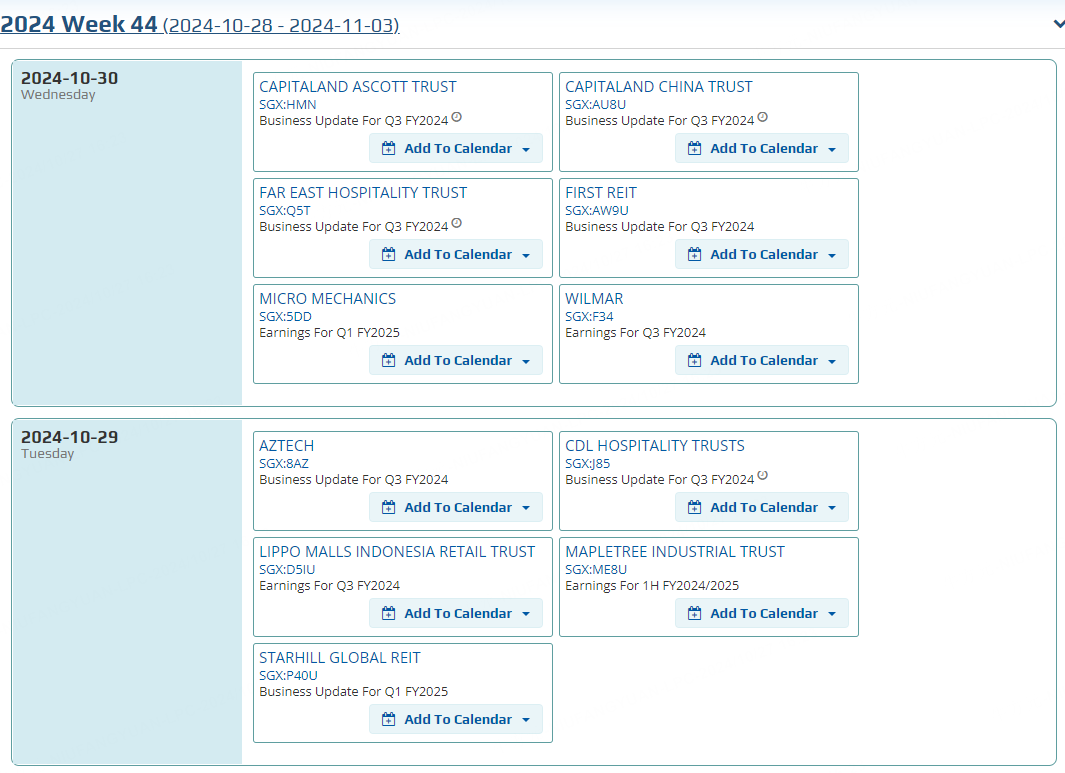The height and width of the screenshot is (773, 1065).
Task: Click calendar icon in Micro Mechanics card
Action: tap(389, 361)
